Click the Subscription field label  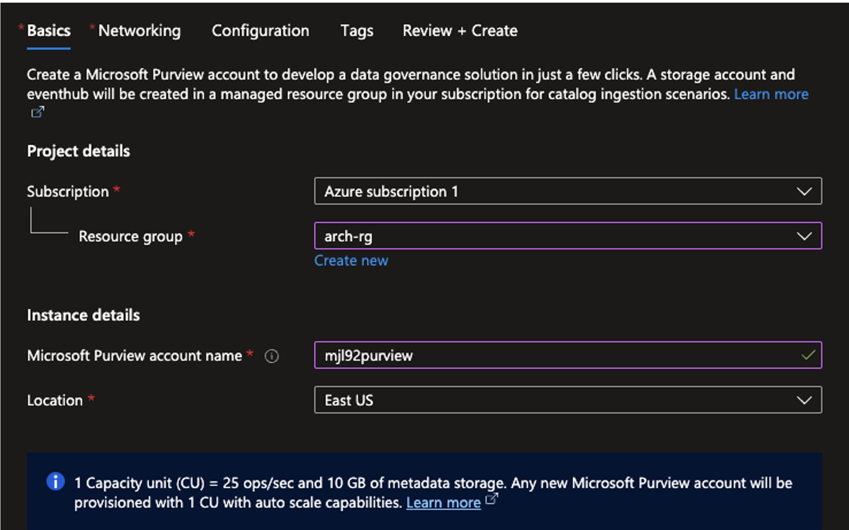tap(68, 192)
